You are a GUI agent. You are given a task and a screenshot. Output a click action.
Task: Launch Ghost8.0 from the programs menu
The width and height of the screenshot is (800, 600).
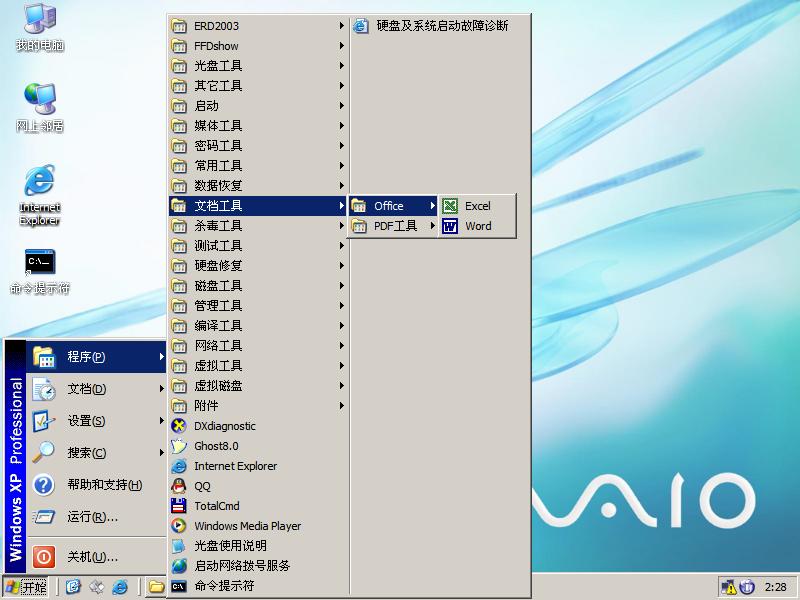[x=259, y=446]
